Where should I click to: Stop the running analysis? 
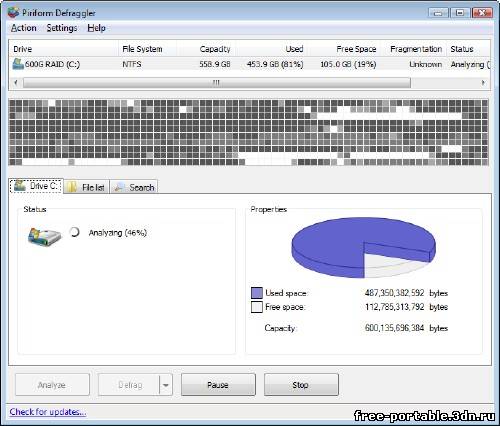301,385
